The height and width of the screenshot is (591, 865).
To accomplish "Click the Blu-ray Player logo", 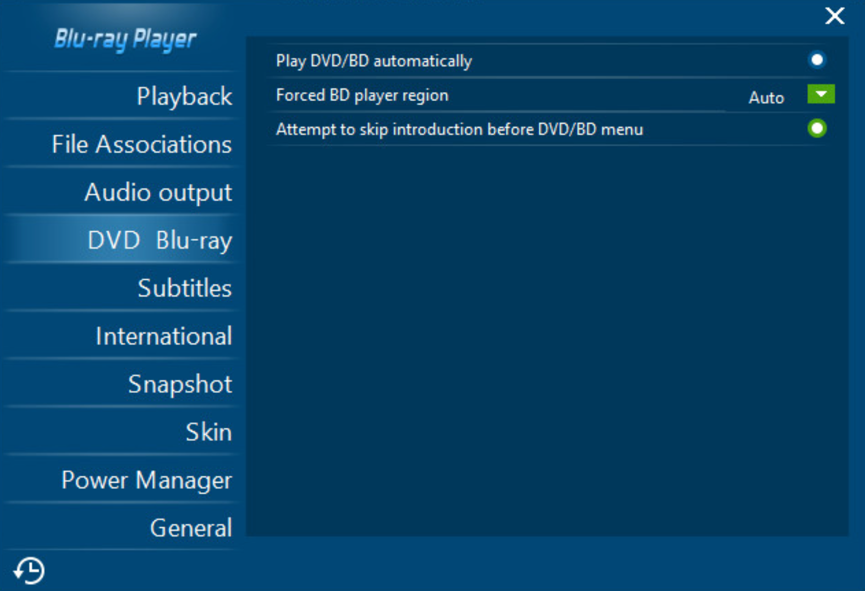I will click(125, 39).
